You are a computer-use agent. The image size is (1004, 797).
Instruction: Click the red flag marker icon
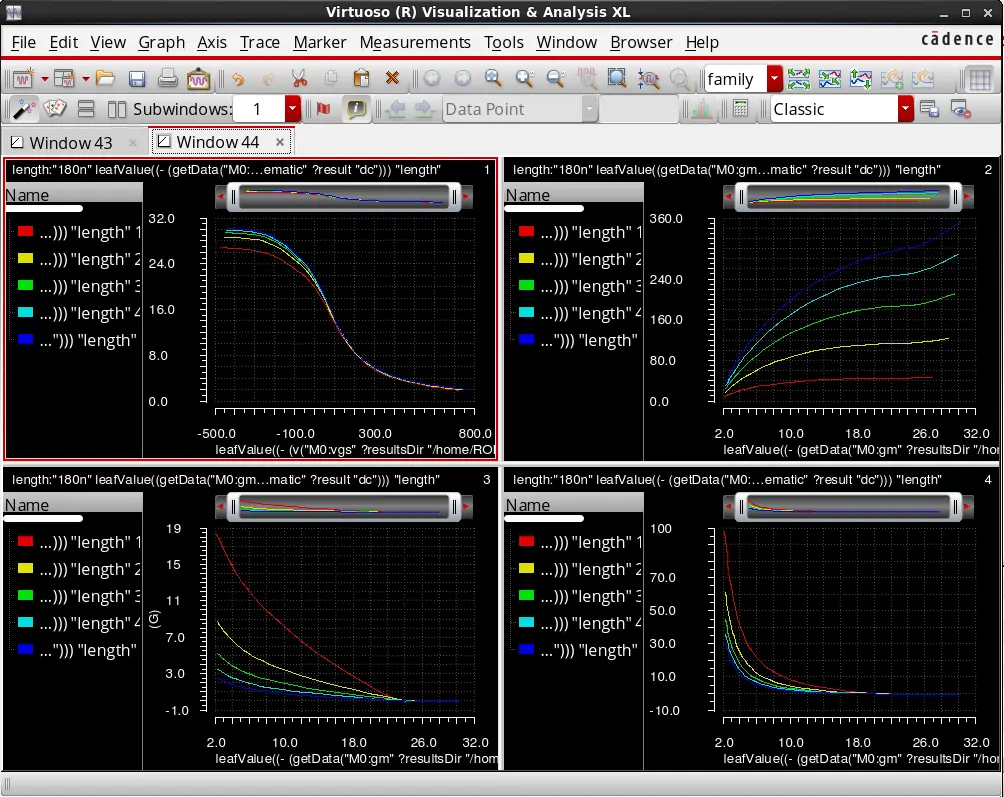323,109
